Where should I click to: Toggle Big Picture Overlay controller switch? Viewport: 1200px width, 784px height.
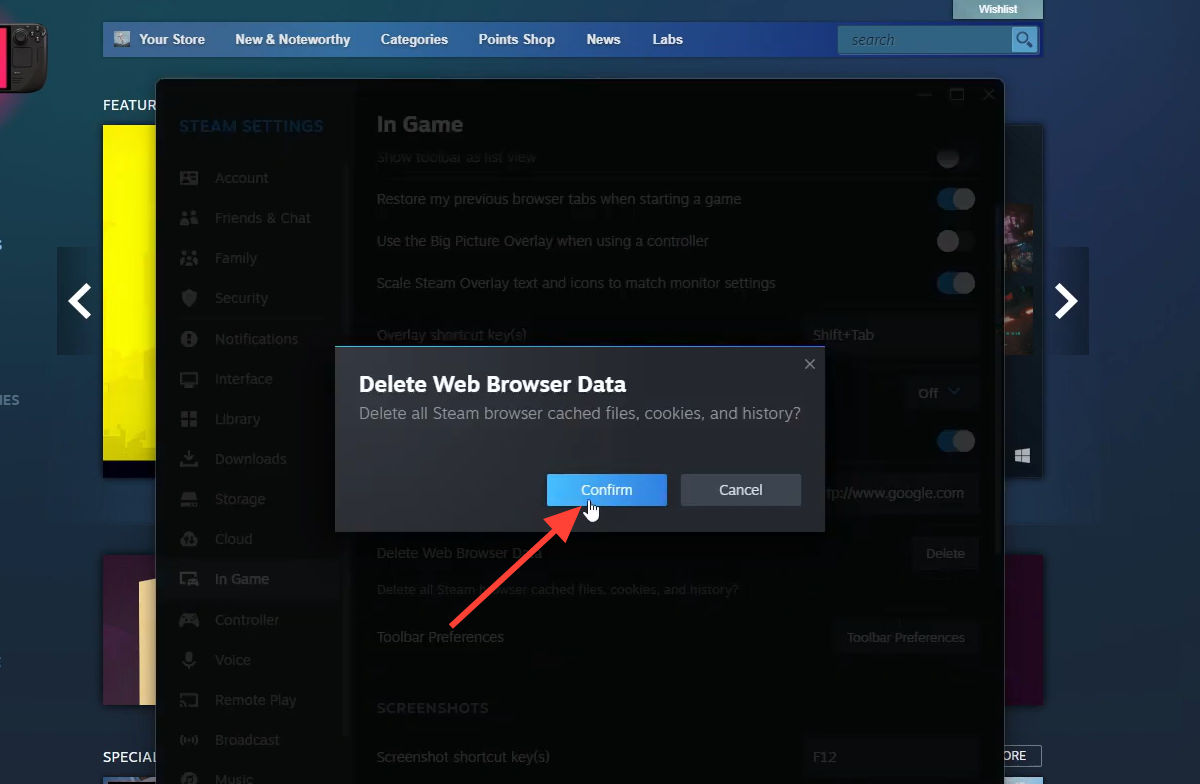(956, 241)
